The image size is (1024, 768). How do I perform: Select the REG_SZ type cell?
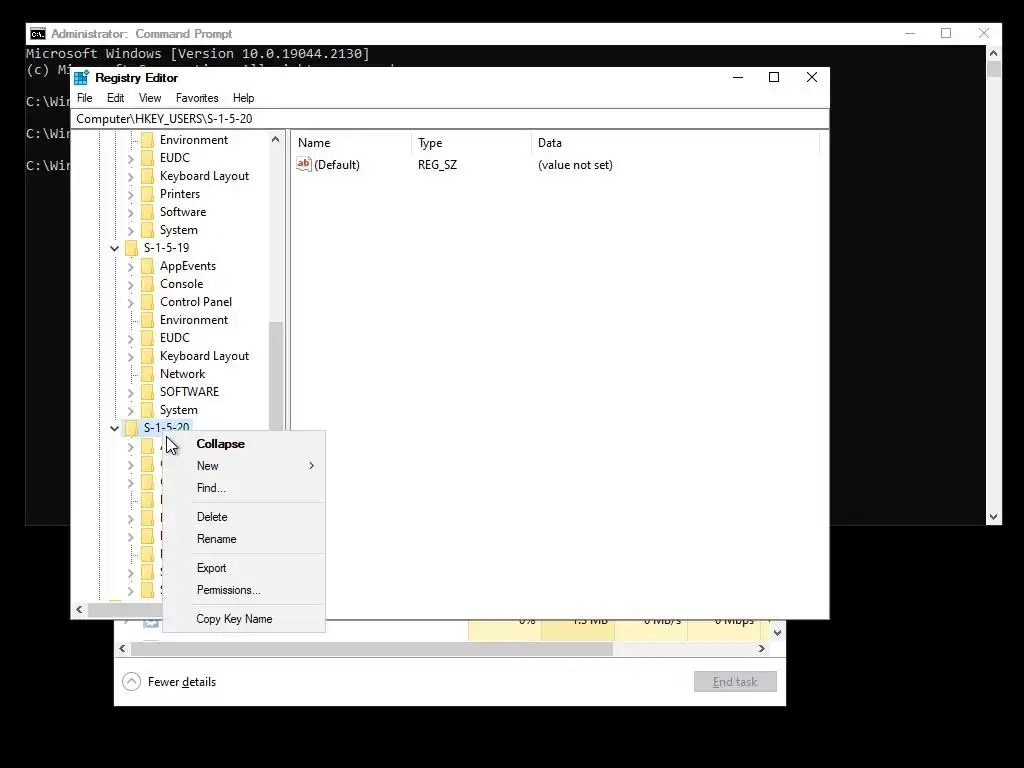click(x=438, y=165)
